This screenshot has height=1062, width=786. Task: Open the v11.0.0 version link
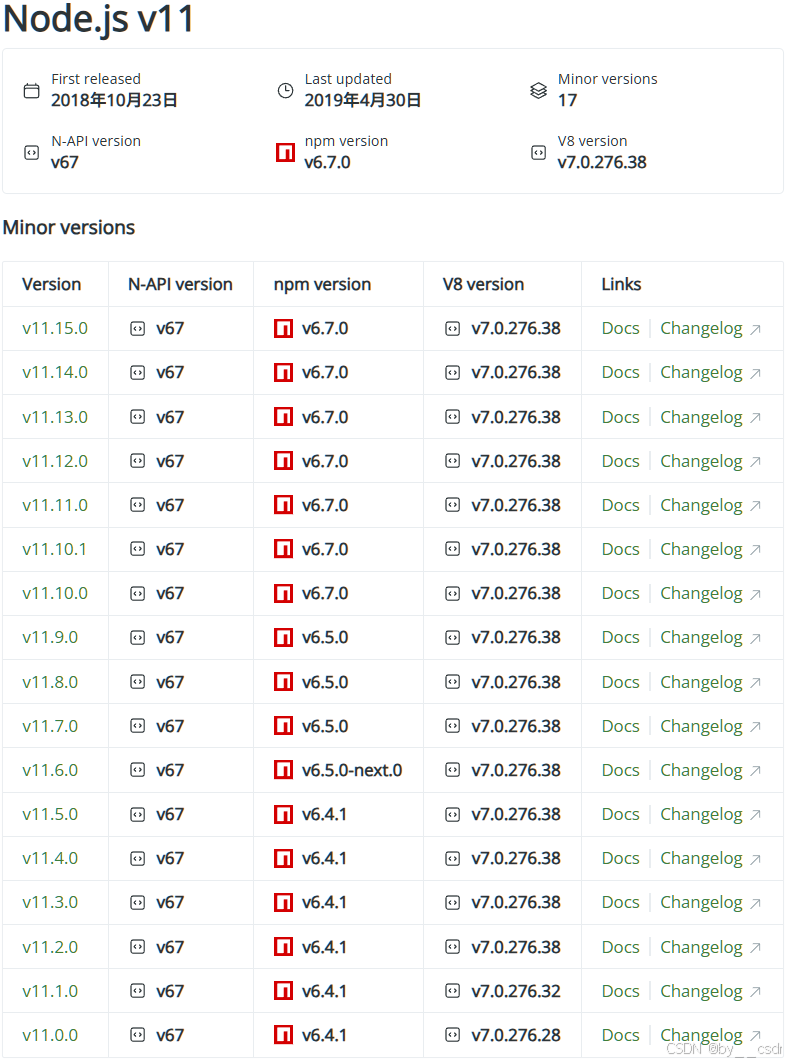coord(50,1035)
